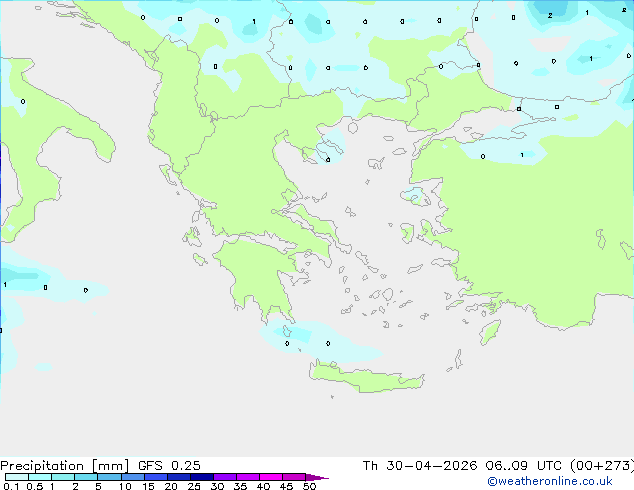Click the '15' legend scale label
634x490 pixels.
click(148, 486)
